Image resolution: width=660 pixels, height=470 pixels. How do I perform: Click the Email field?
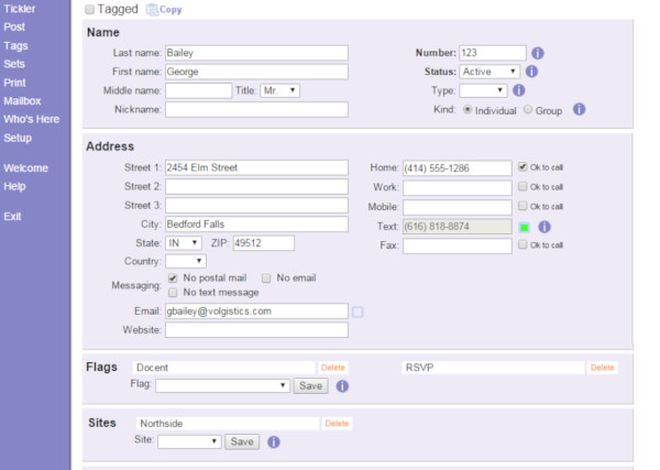[257, 311]
